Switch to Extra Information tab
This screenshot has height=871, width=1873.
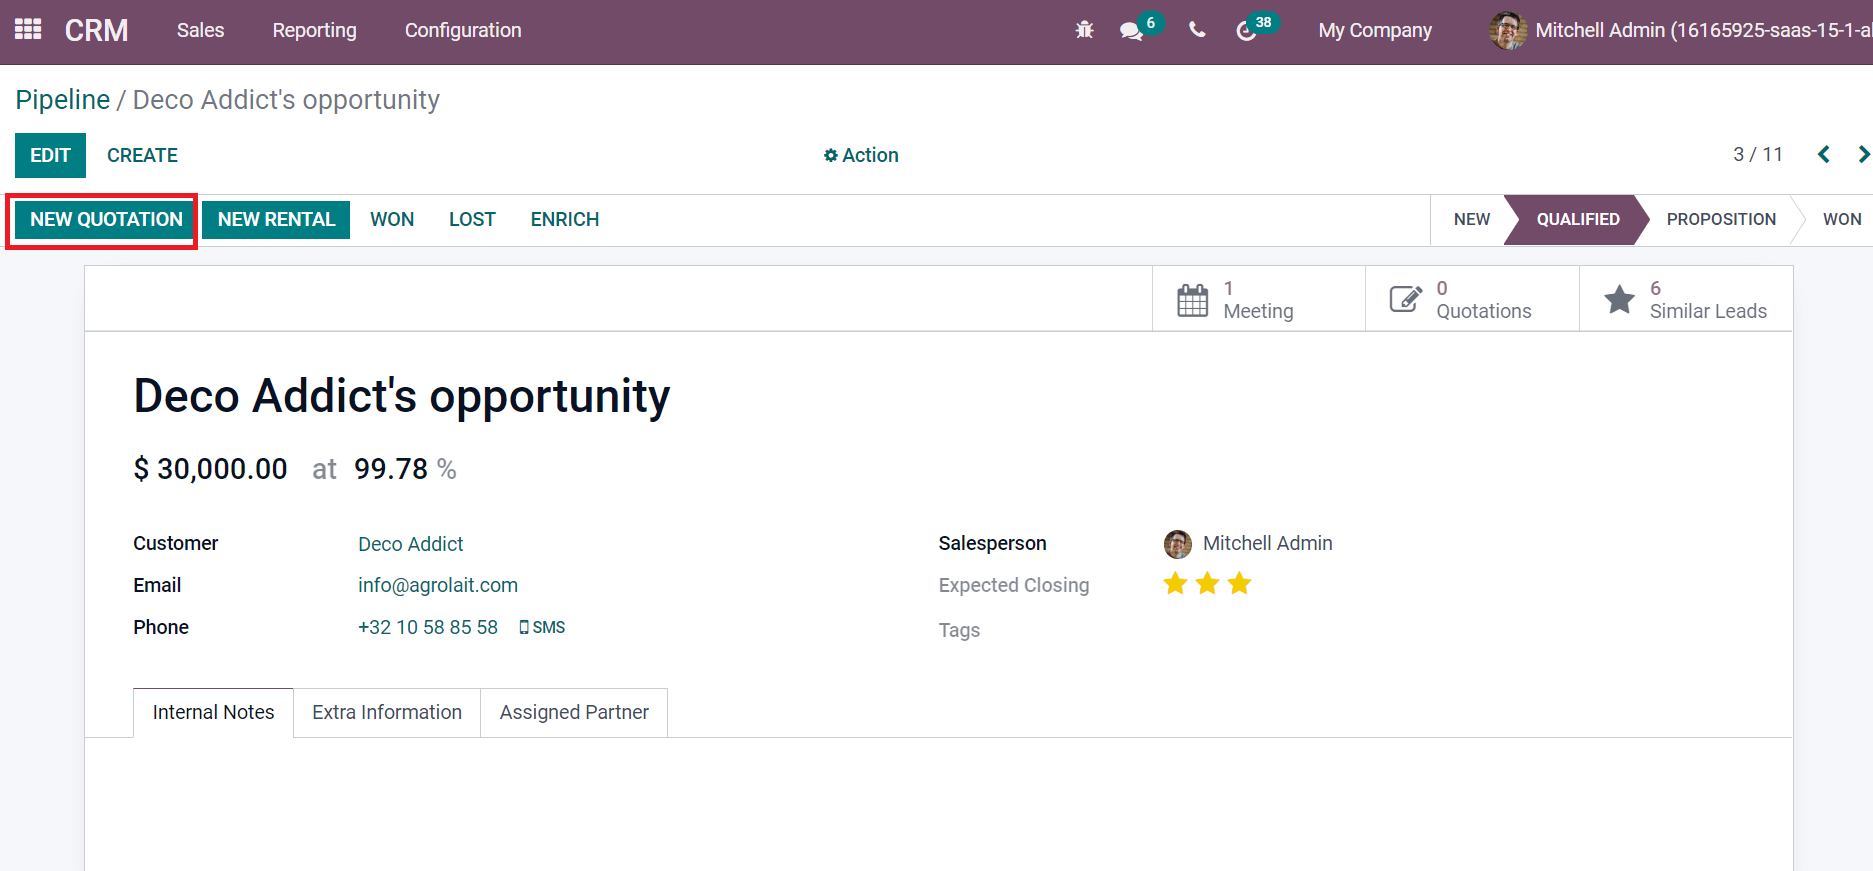coord(387,712)
